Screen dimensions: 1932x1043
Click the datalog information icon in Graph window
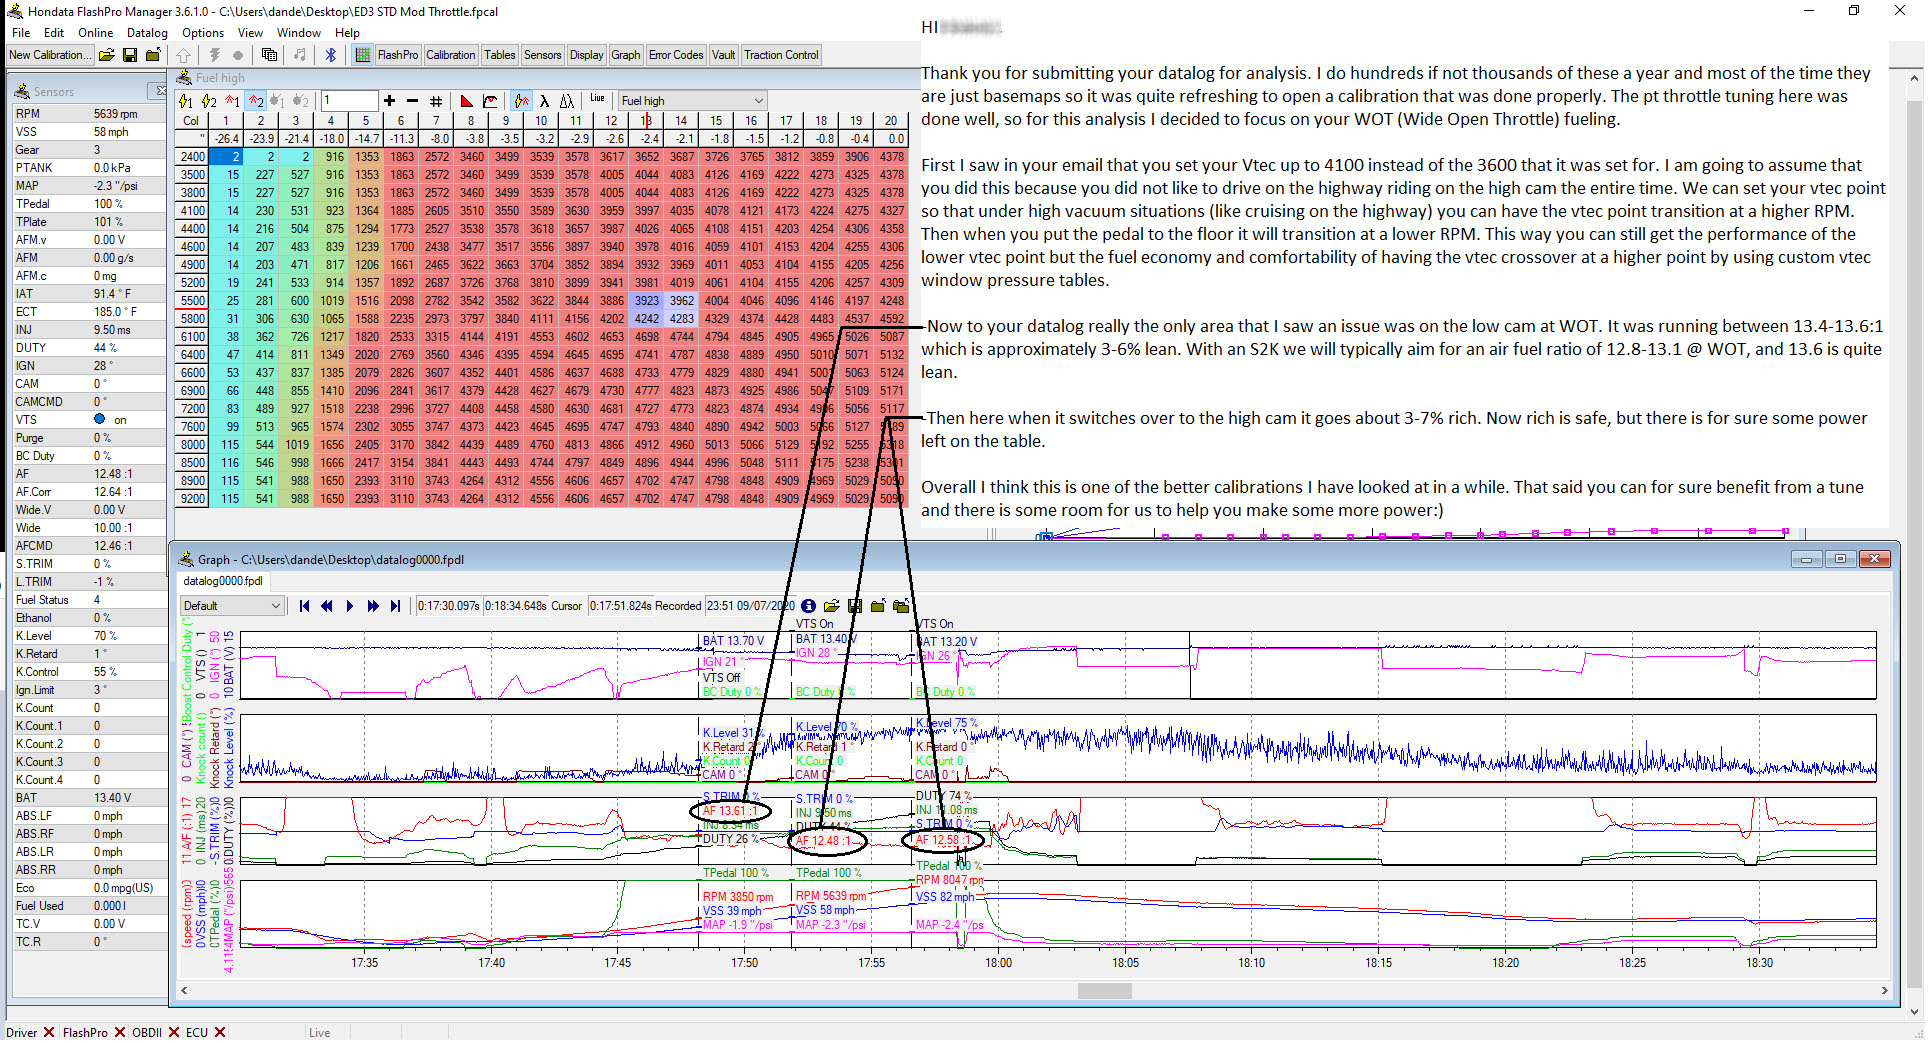808,606
